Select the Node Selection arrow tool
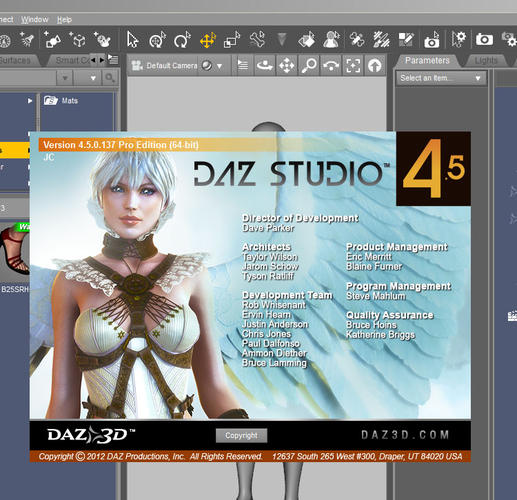Screen dimensions: 517x500 tap(132, 40)
